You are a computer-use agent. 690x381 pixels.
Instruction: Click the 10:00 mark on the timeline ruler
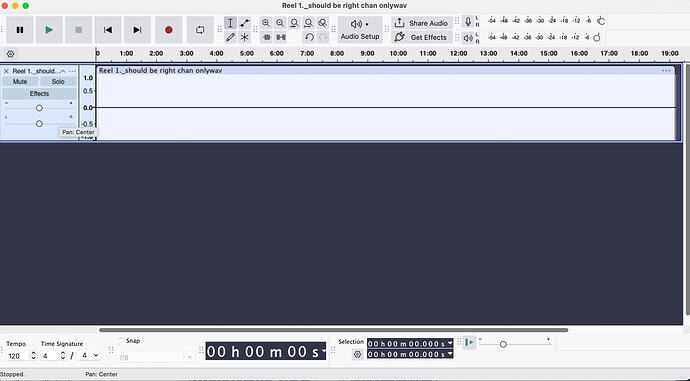pos(398,53)
